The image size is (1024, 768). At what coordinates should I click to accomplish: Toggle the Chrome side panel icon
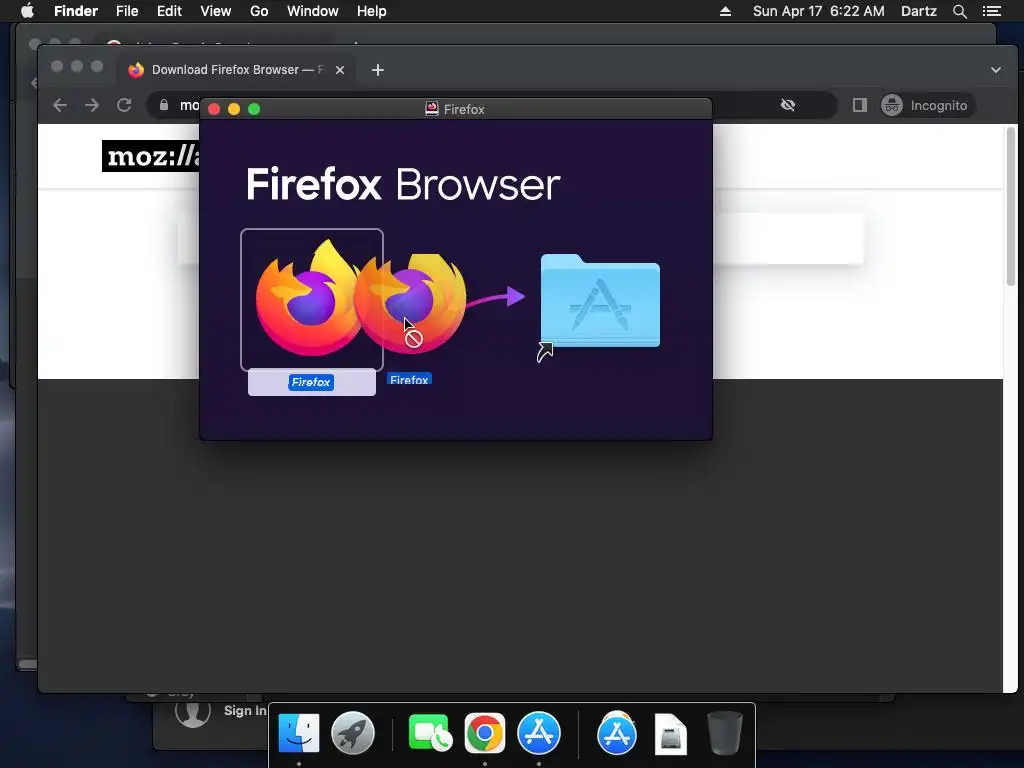pyautogui.click(x=859, y=105)
